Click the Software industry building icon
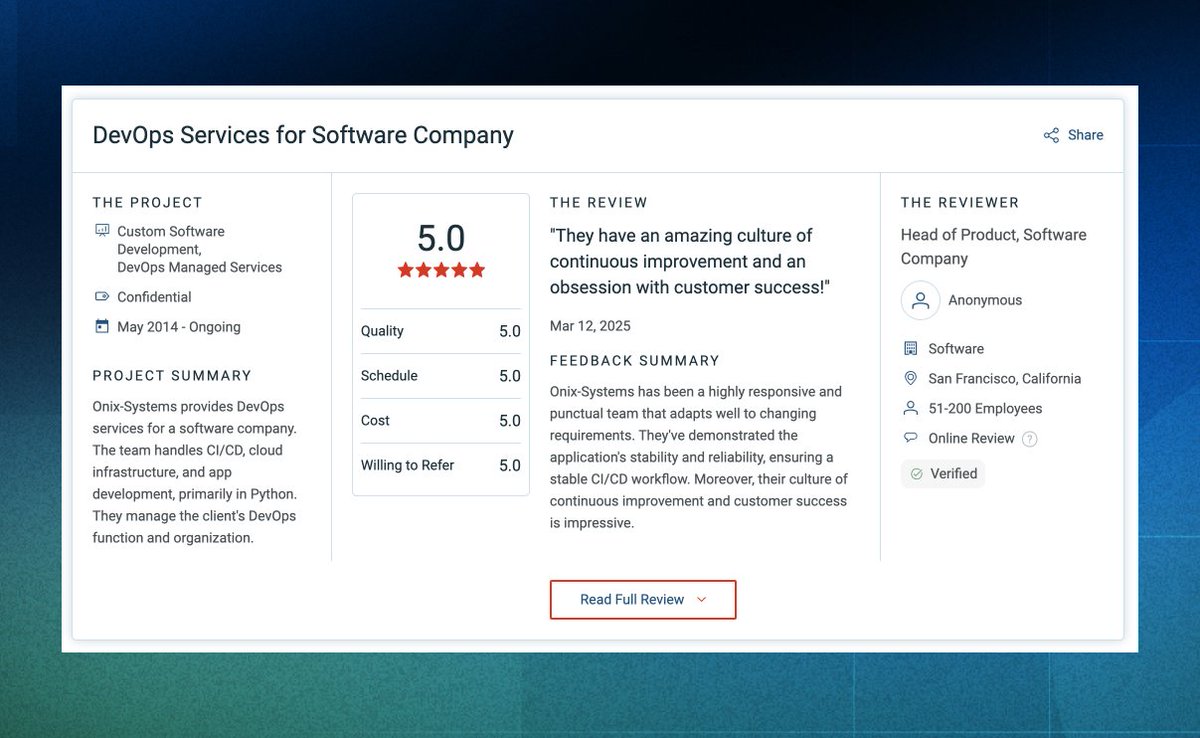This screenshot has width=1200, height=738. tap(910, 349)
